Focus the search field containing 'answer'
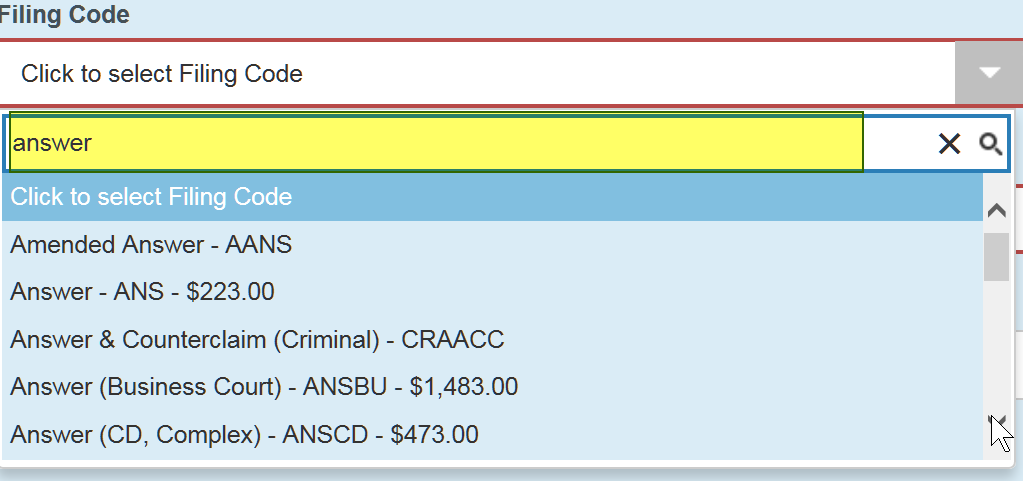Image resolution: width=1023 pixels, height=481 pixels. click(436, 143)
